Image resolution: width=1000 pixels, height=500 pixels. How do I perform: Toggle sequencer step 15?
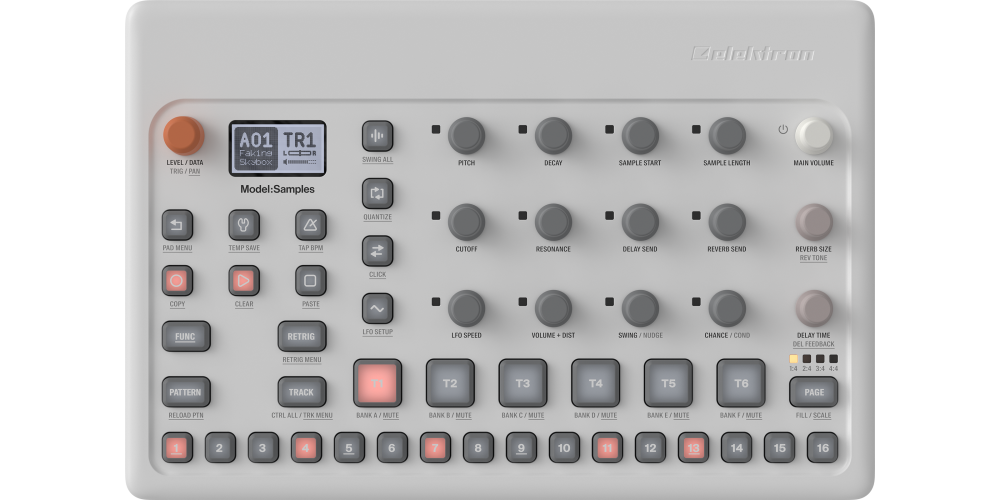tap(779, 448)
